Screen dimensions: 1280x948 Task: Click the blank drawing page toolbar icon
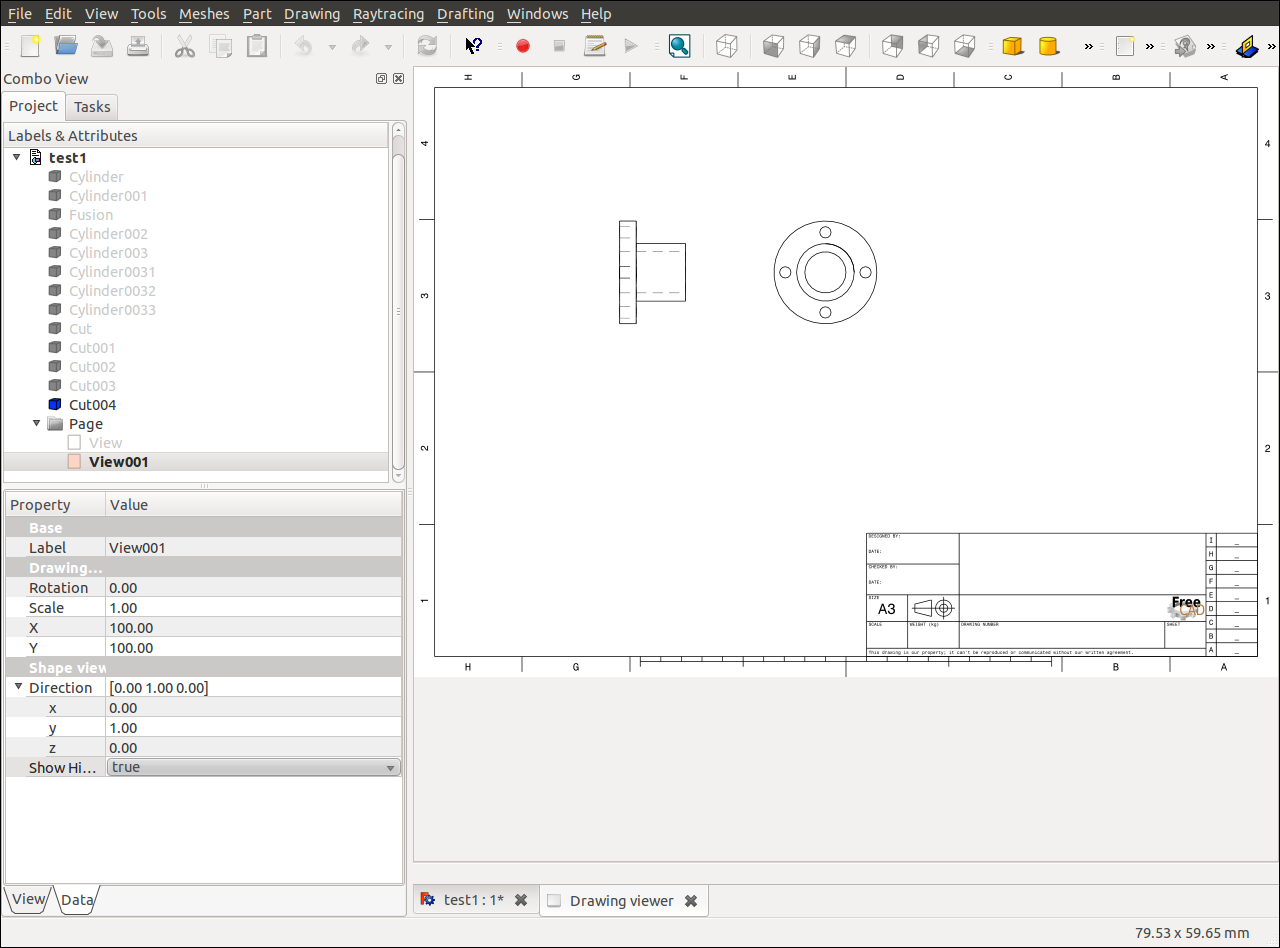[1125, 46]
